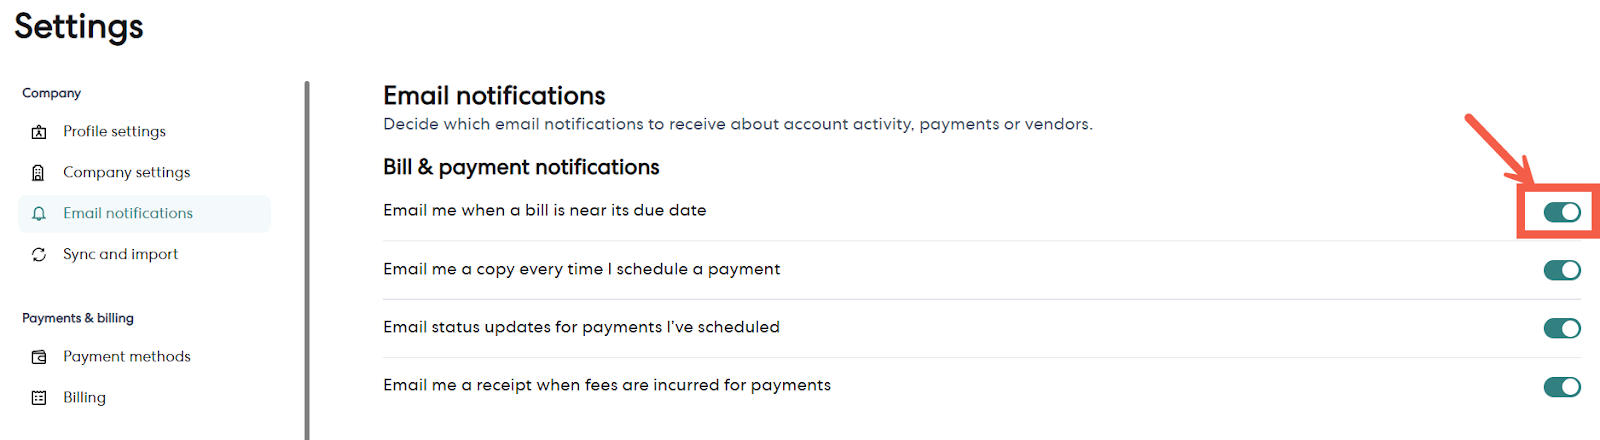1600x440 pixels.
Task: Disable copy email when scheduling a payment
Action: (1561, 270)
